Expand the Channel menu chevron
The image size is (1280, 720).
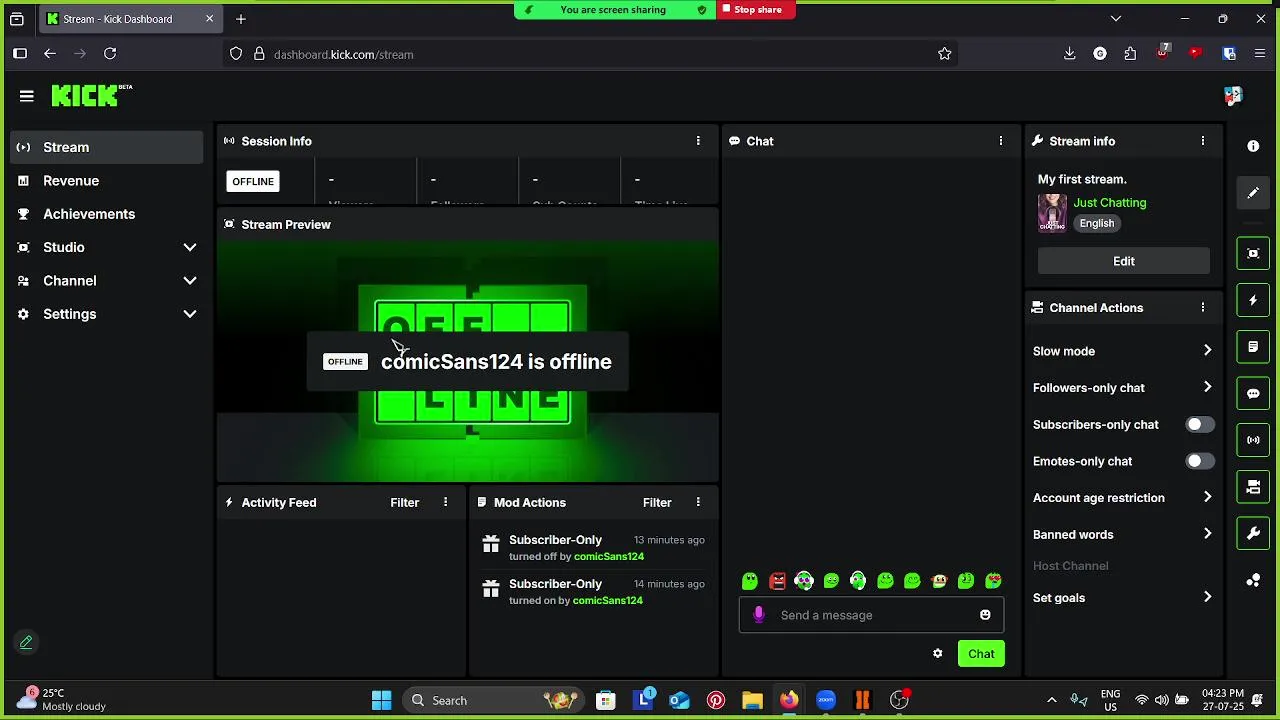[x=190, y=281]
